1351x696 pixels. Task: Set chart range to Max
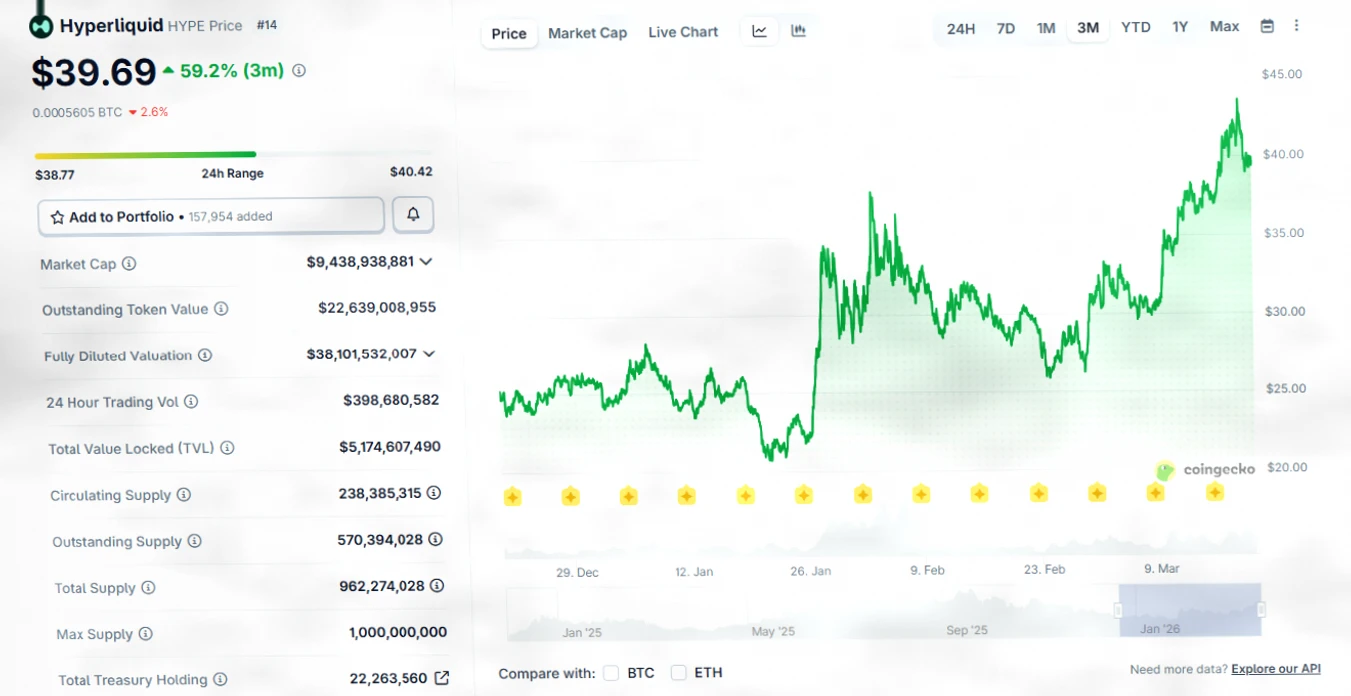[1225, 27]
